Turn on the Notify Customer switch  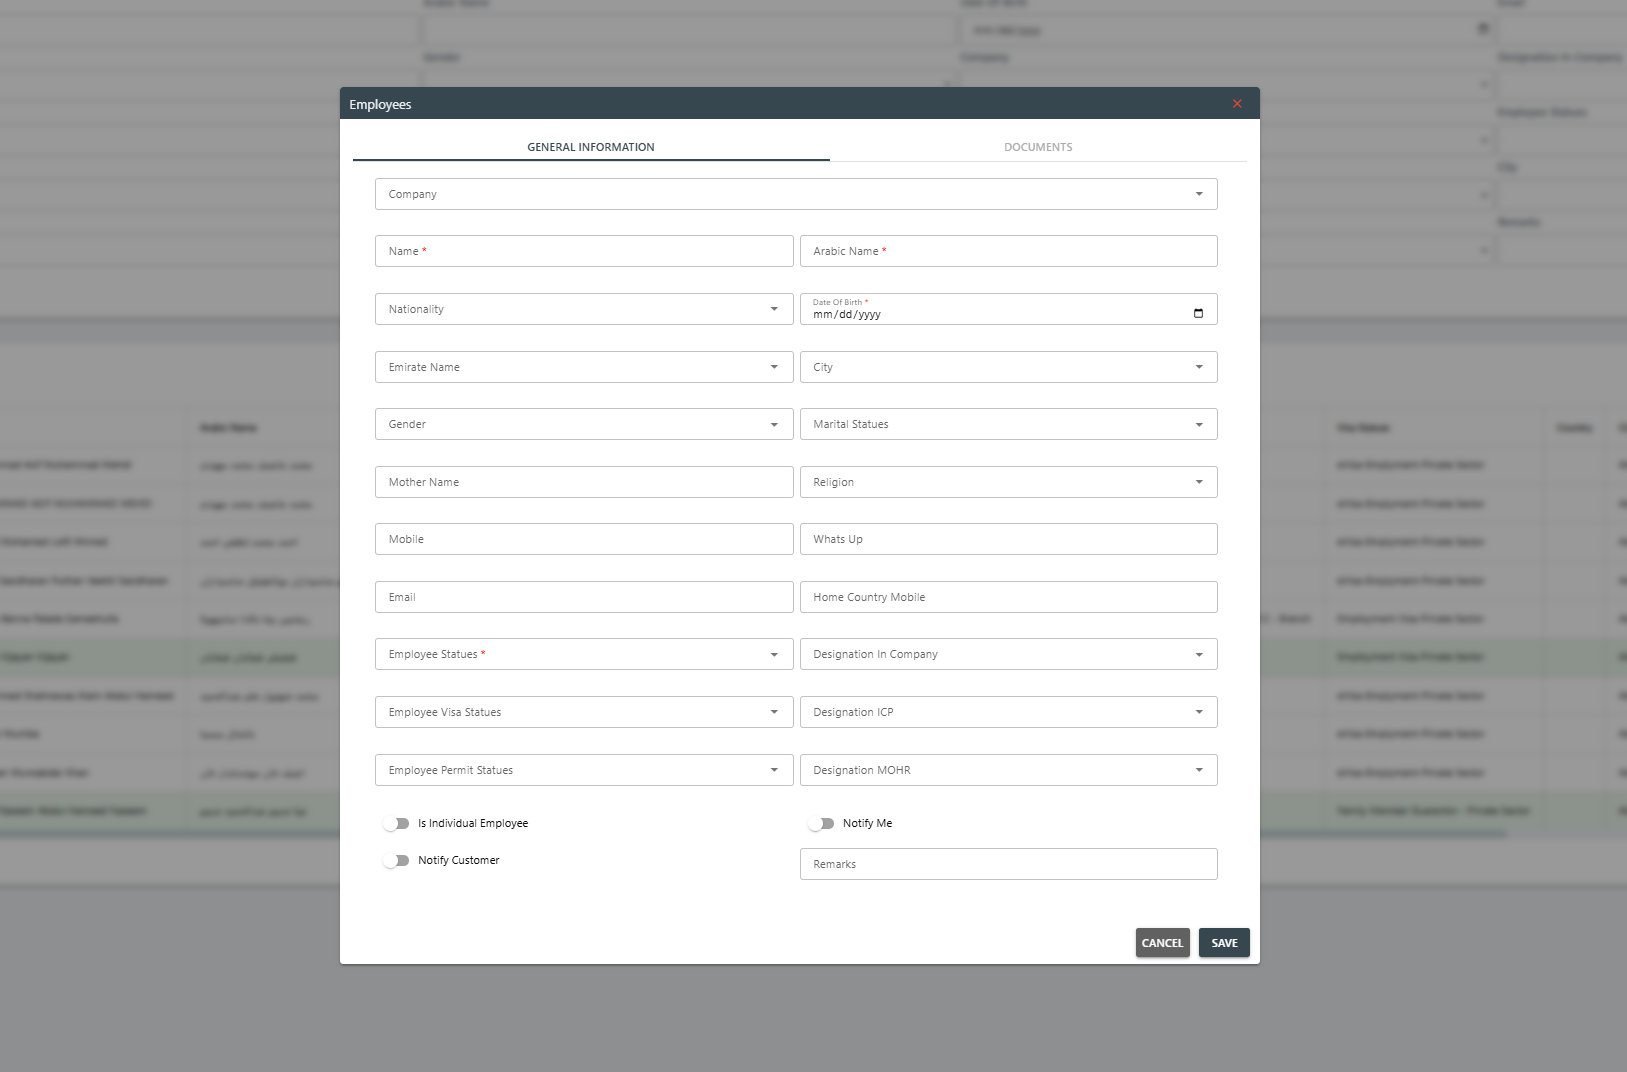[x=397, y=861]
